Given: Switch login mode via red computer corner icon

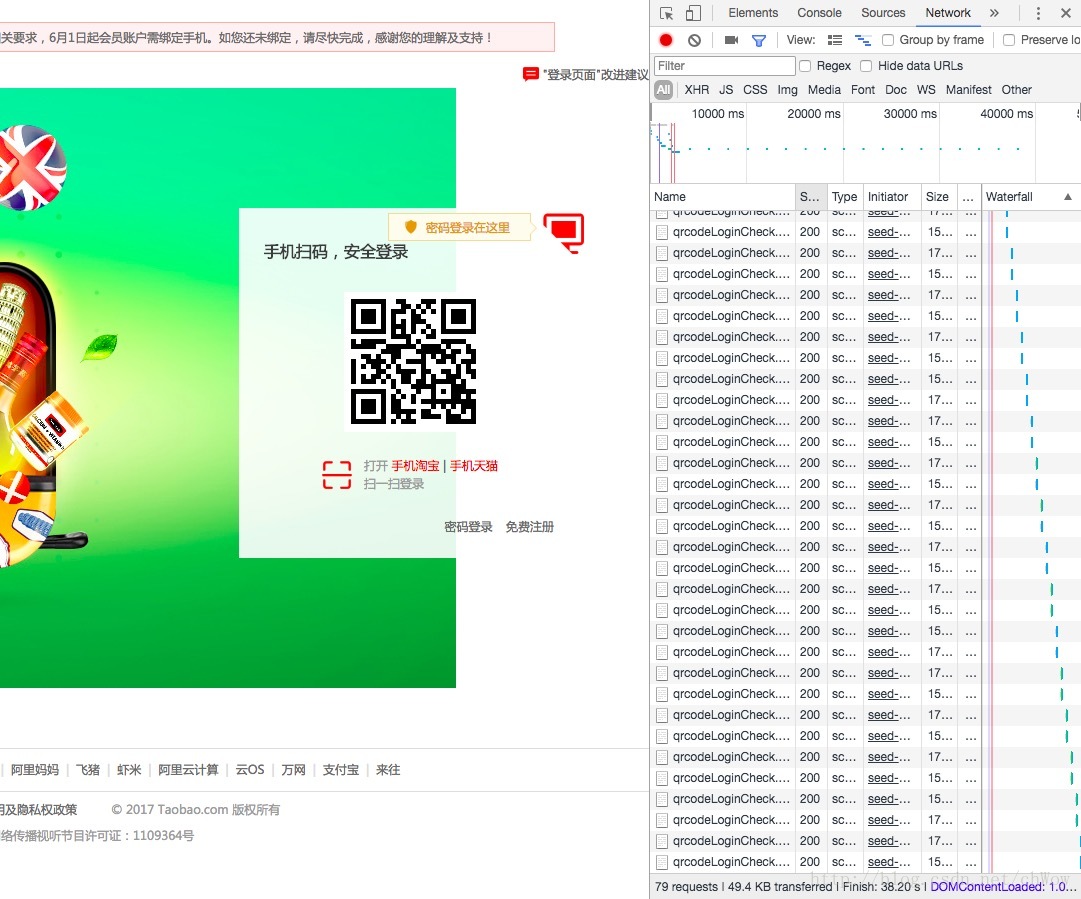Looking at the screenshot, I should coord(564,233).
